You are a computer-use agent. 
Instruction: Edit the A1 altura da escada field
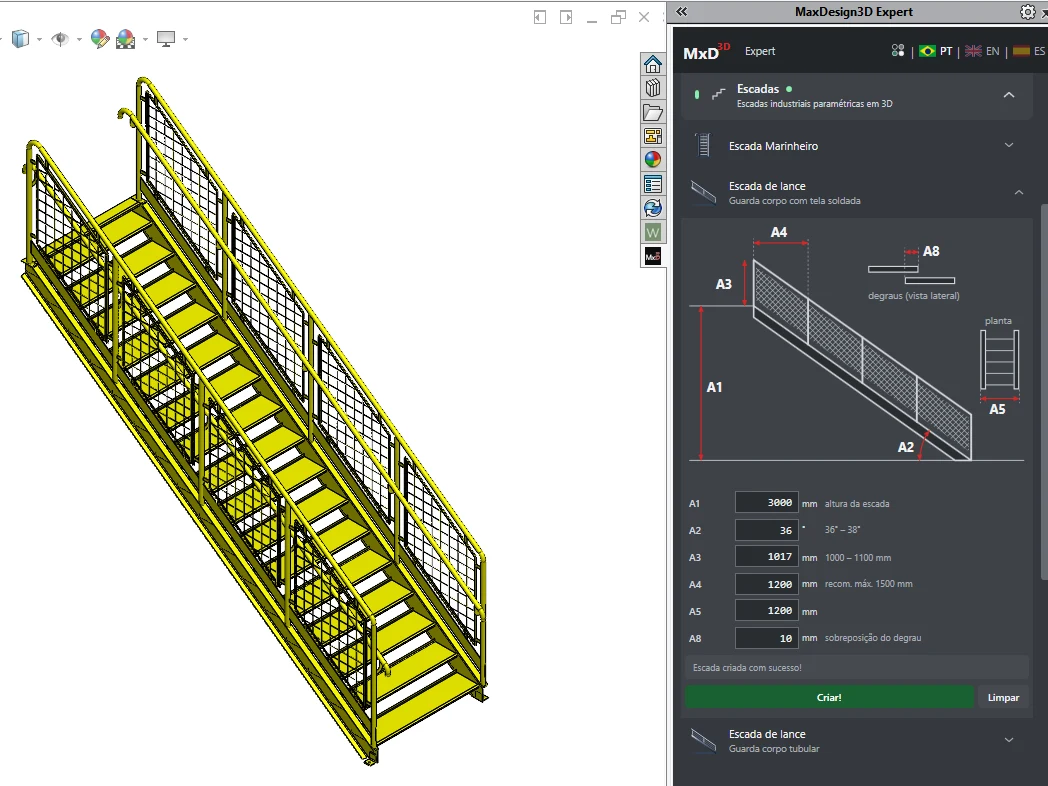point(766,503)
